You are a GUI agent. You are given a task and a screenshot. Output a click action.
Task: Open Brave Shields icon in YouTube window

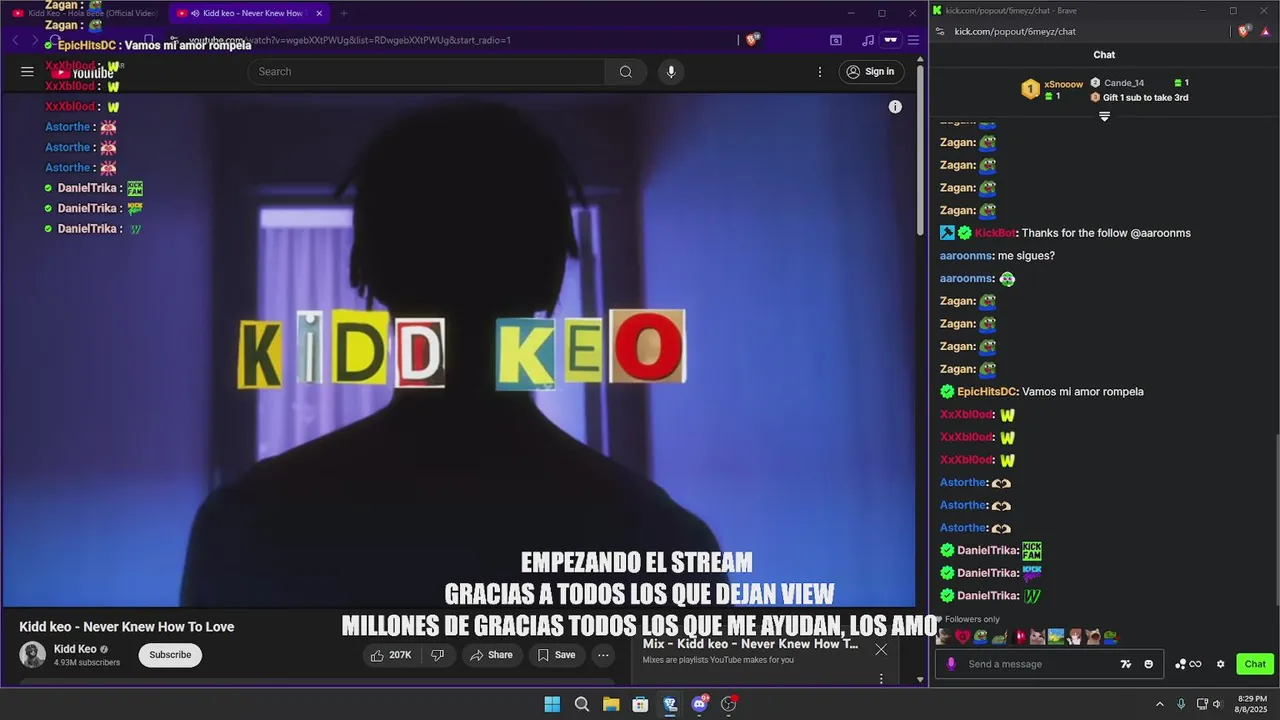click(x=753, y=40)
